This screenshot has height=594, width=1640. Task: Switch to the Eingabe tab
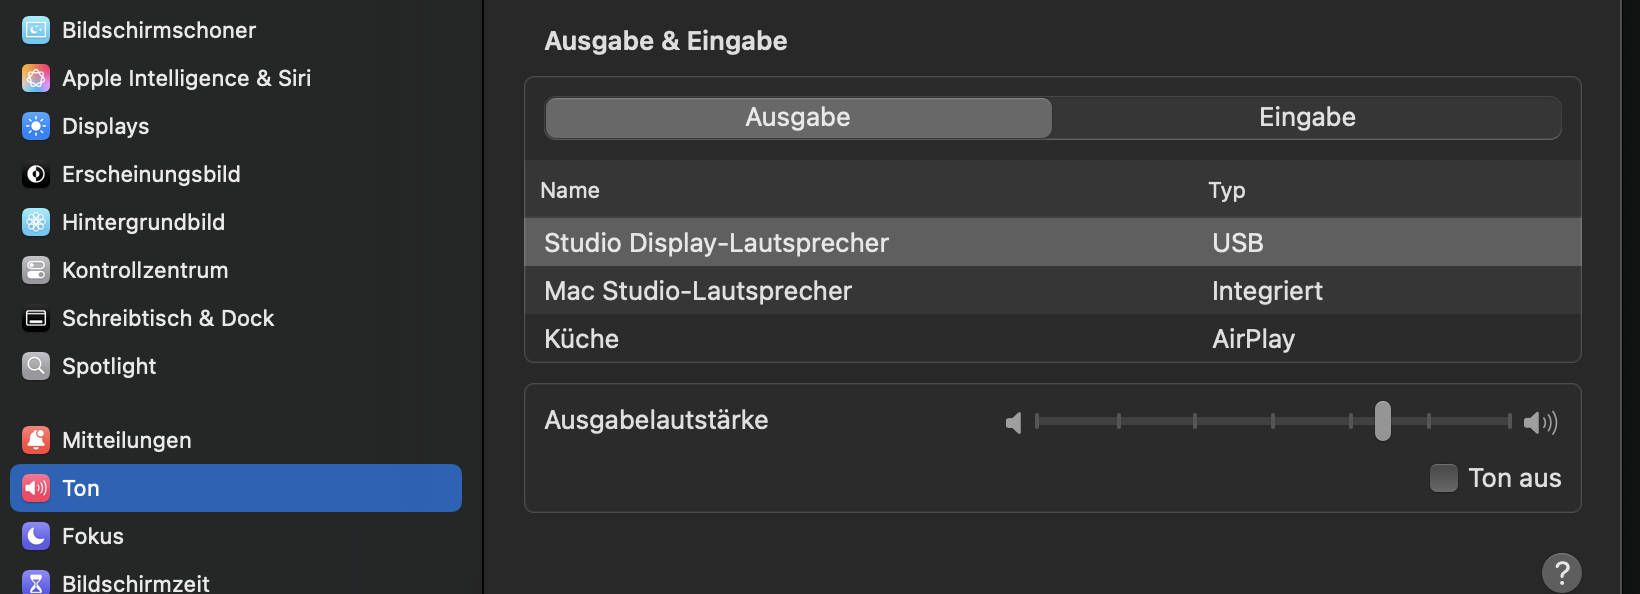point(1306,118)
